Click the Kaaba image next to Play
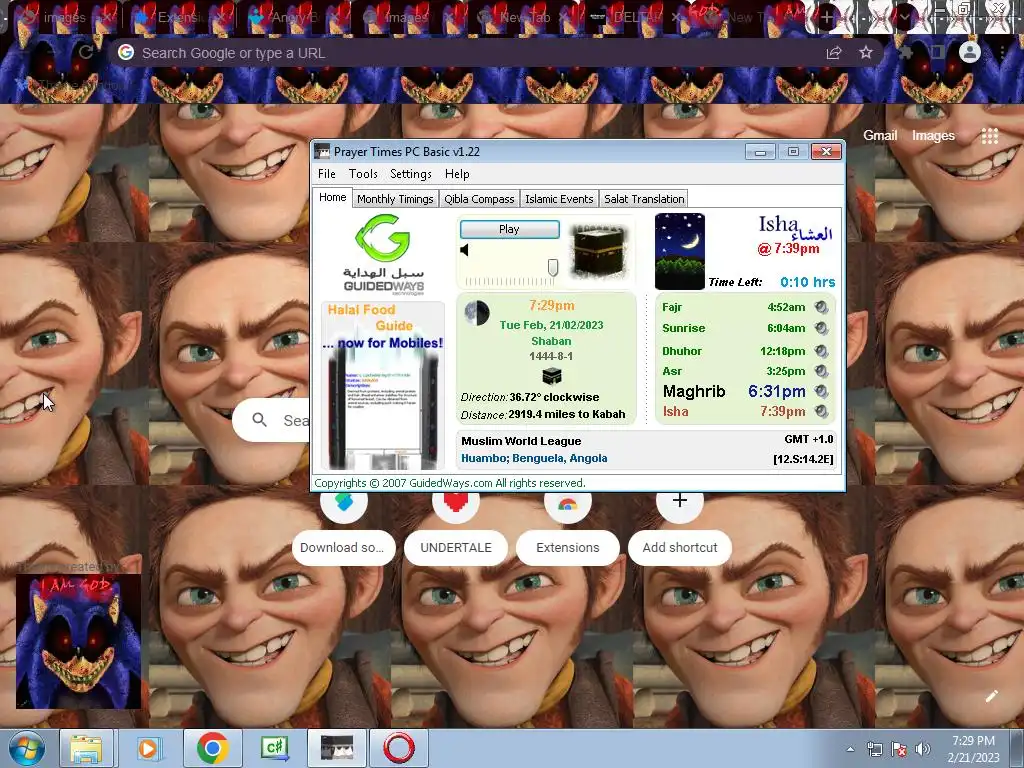This screenshot has width=1024, height=768. point(598,252)
